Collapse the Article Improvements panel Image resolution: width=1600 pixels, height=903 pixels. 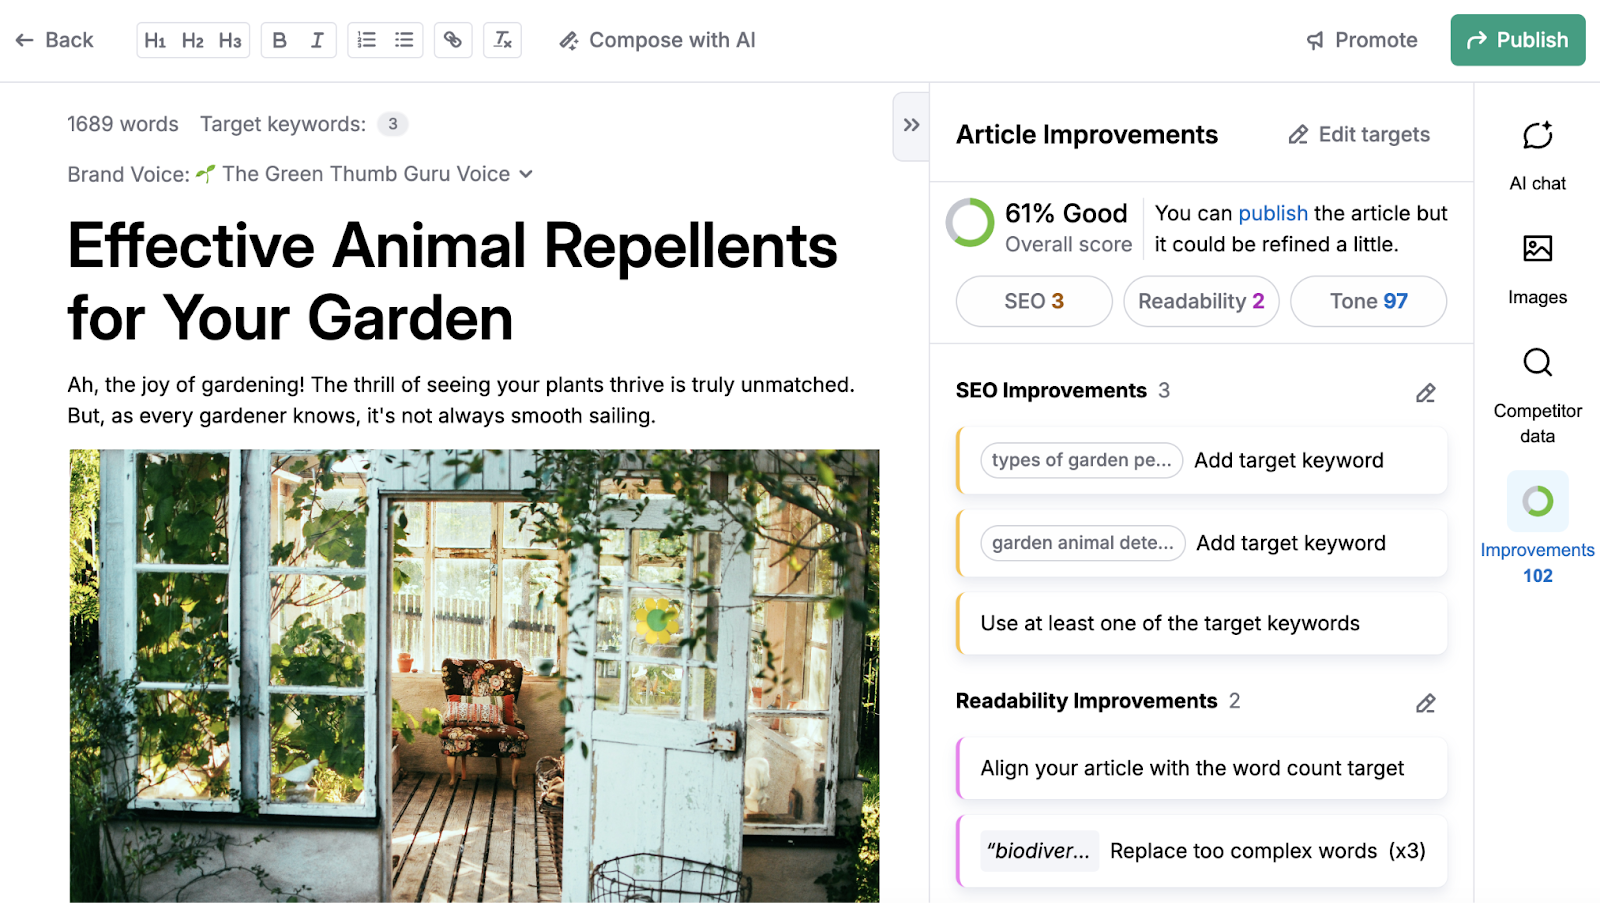pyautogui.click(x=910, y=125)
